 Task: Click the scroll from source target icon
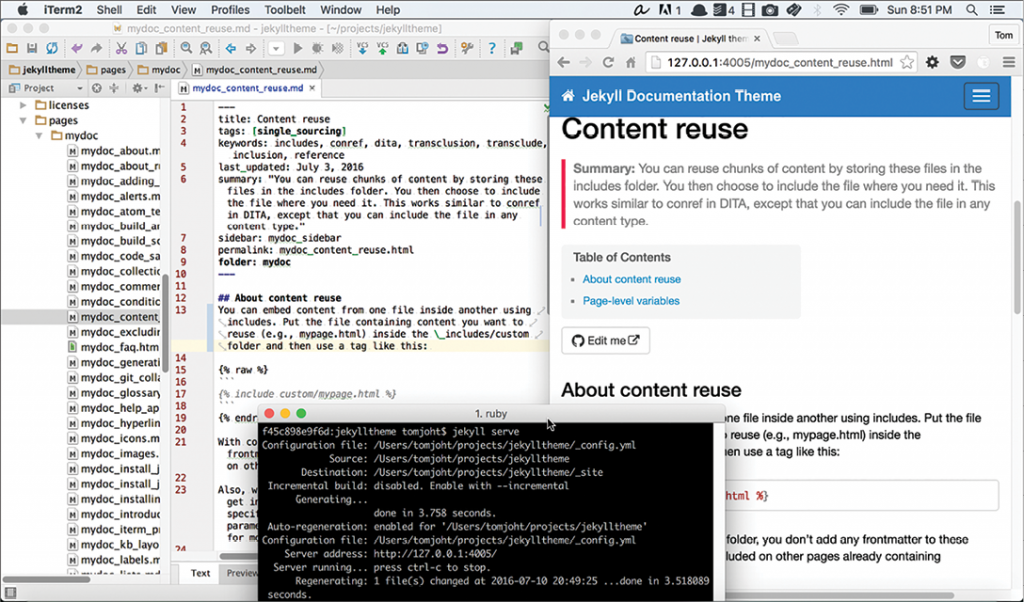click(x=97, y=88)
